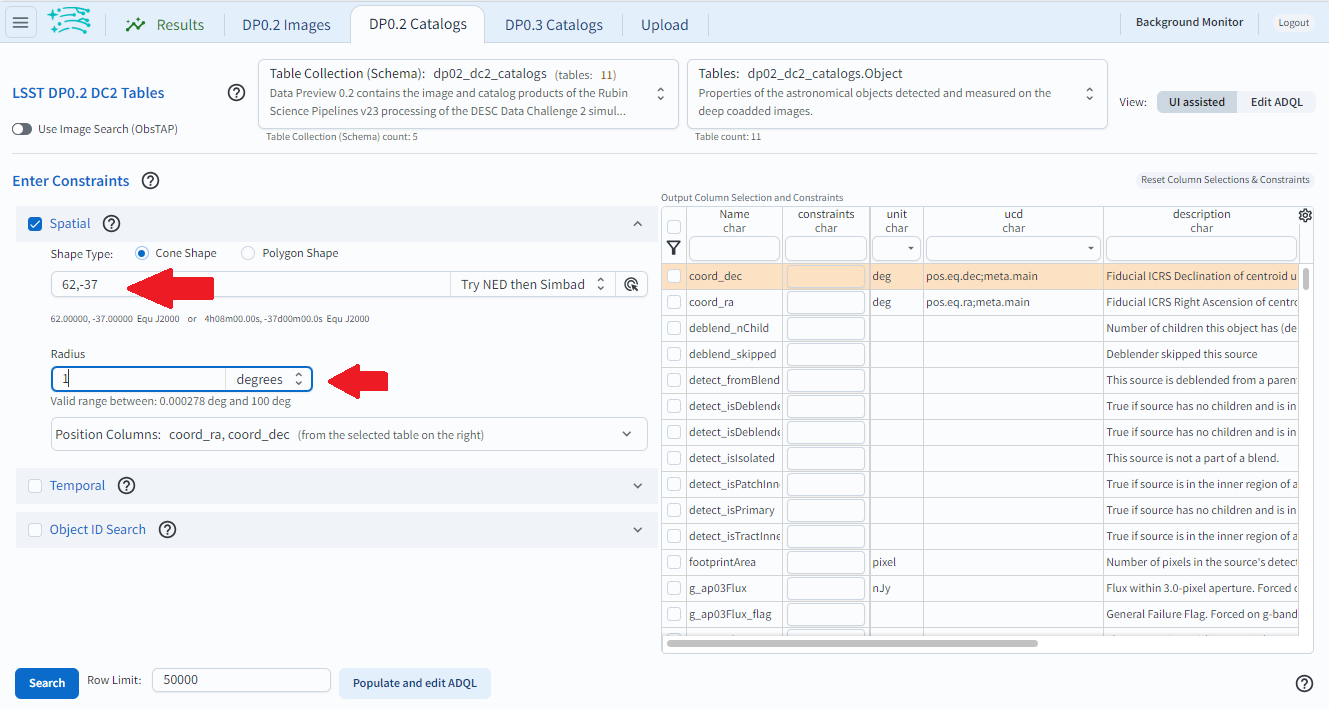
Task: Click the help icon beside Spatial
Action: point(111,224)
